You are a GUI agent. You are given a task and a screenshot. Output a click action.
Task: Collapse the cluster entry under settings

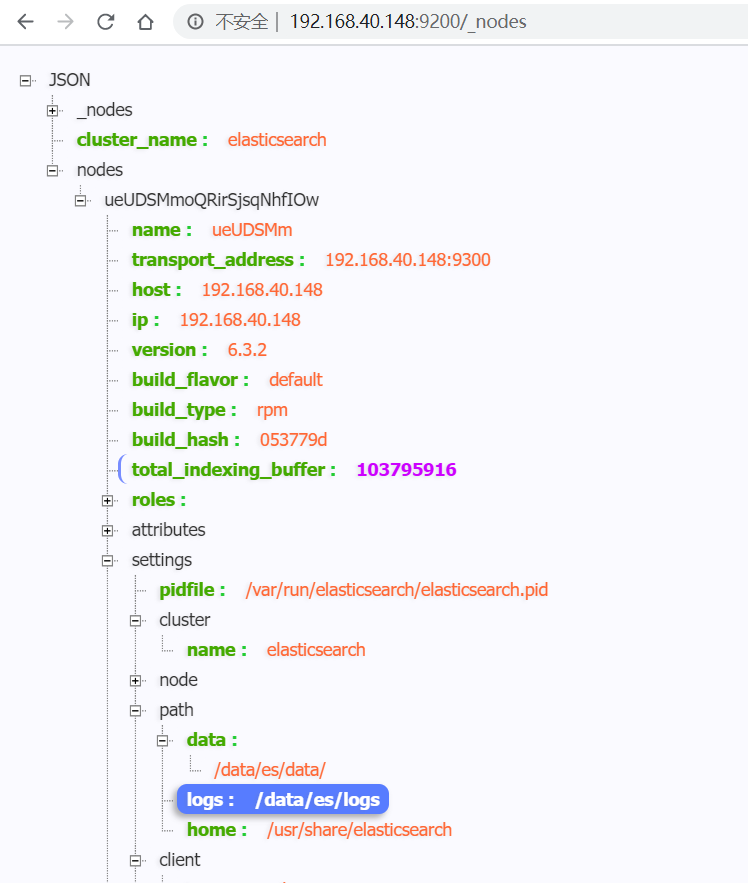[x=135, y=621]
